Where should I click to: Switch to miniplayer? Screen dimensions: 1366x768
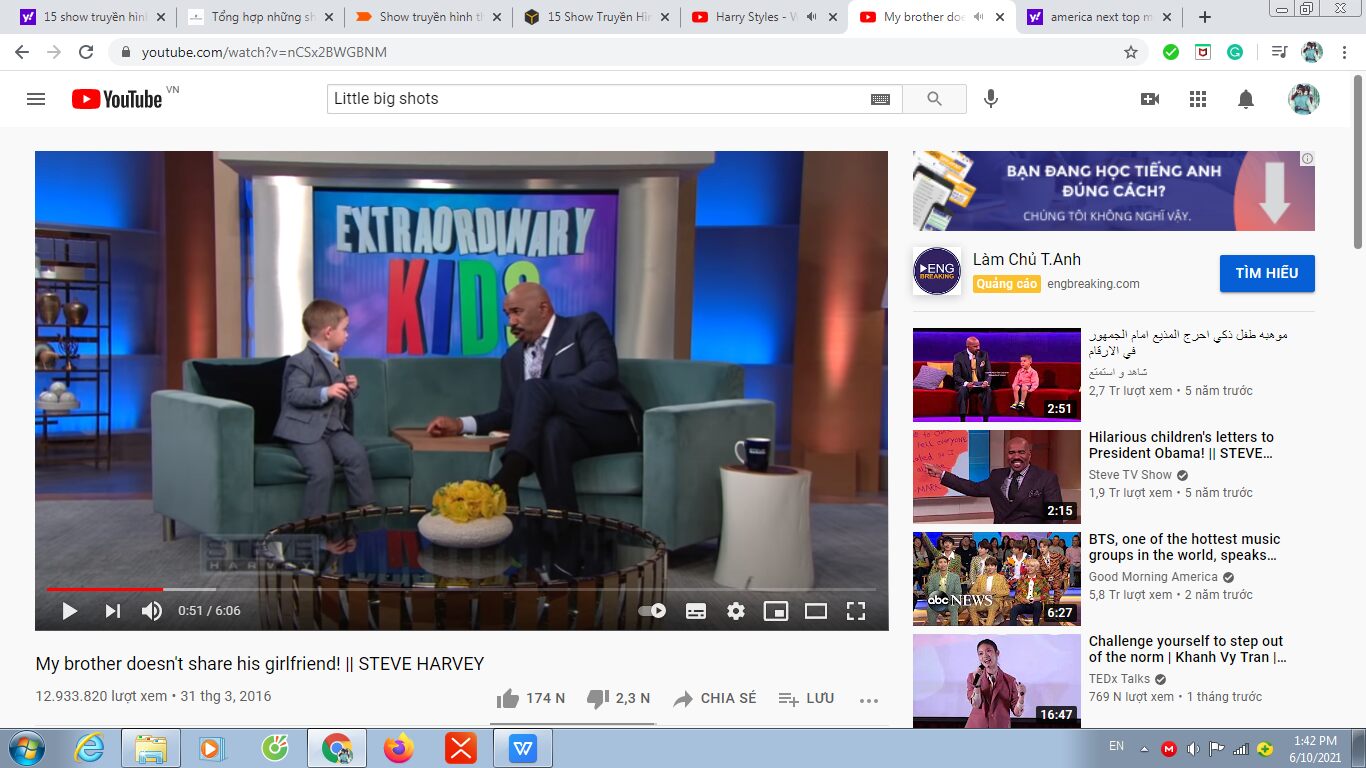[776, 611]
